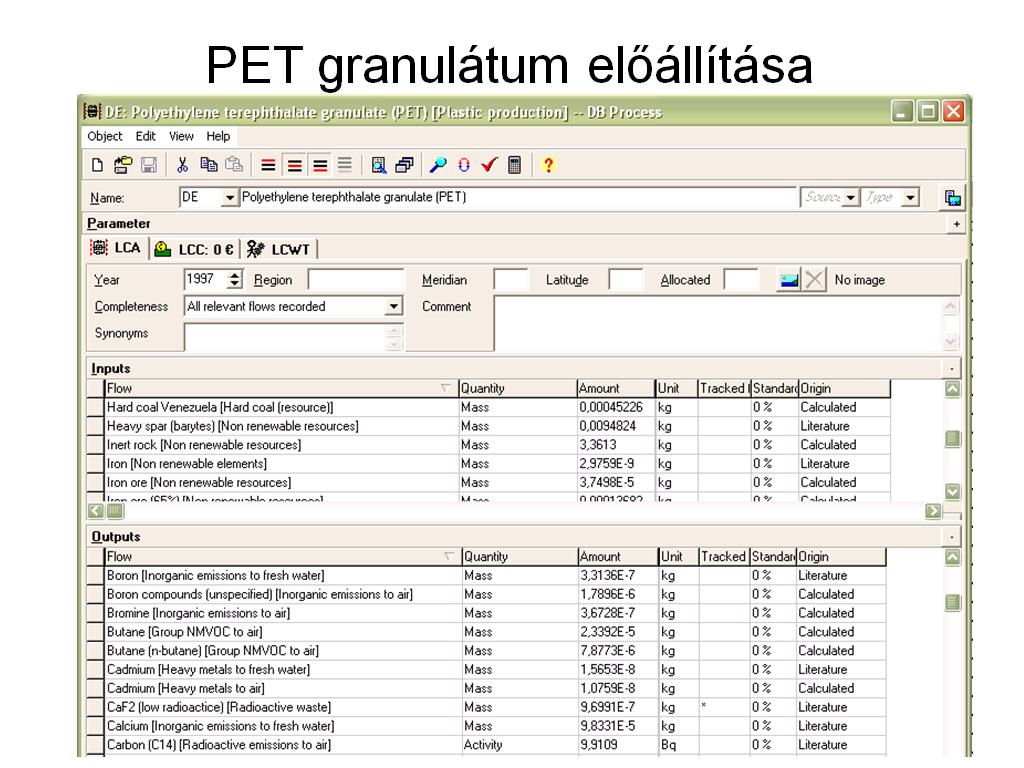Select the Hard coal Venezuela input row
Image resolution: width=1024 pixels, height=768 pixels.
point(488,408)
